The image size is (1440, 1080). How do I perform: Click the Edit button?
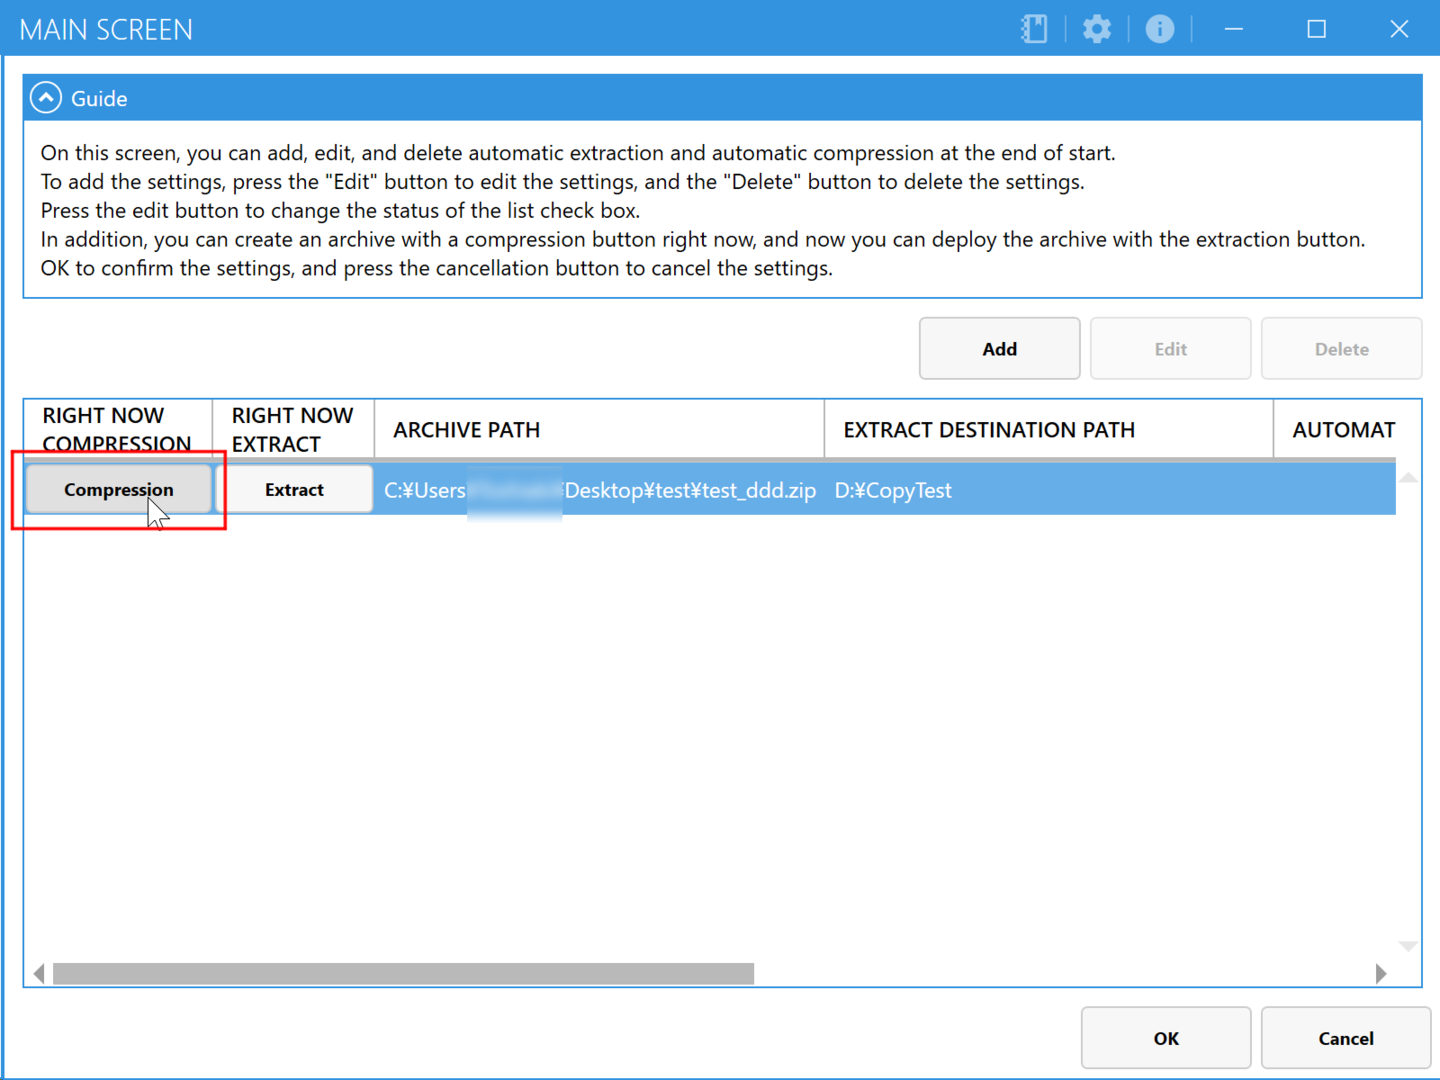coord(1170,349)
